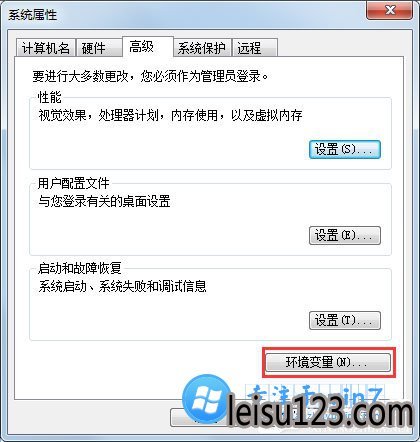This screenshot has height=442, width=420.
Task: Click the 用户配置文件 group label
Action: pyautogui.click(x=73, y=183)
